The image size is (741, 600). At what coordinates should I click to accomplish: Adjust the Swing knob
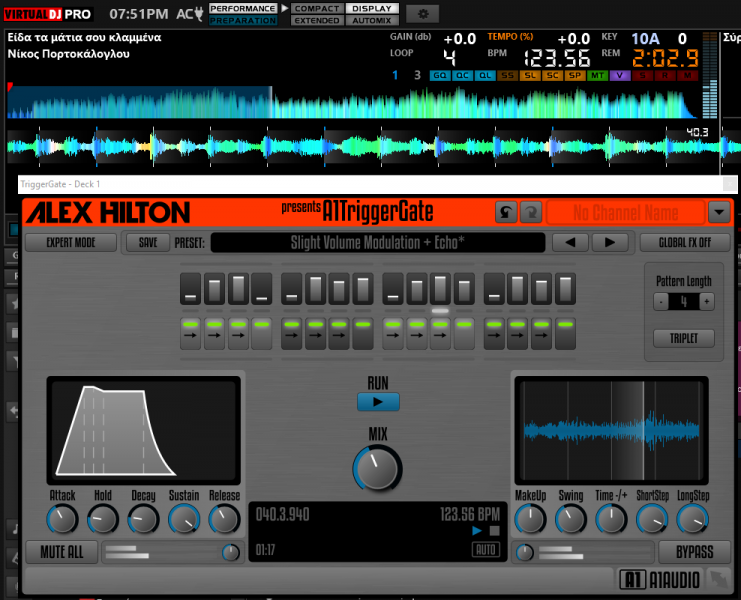point(571,519)
